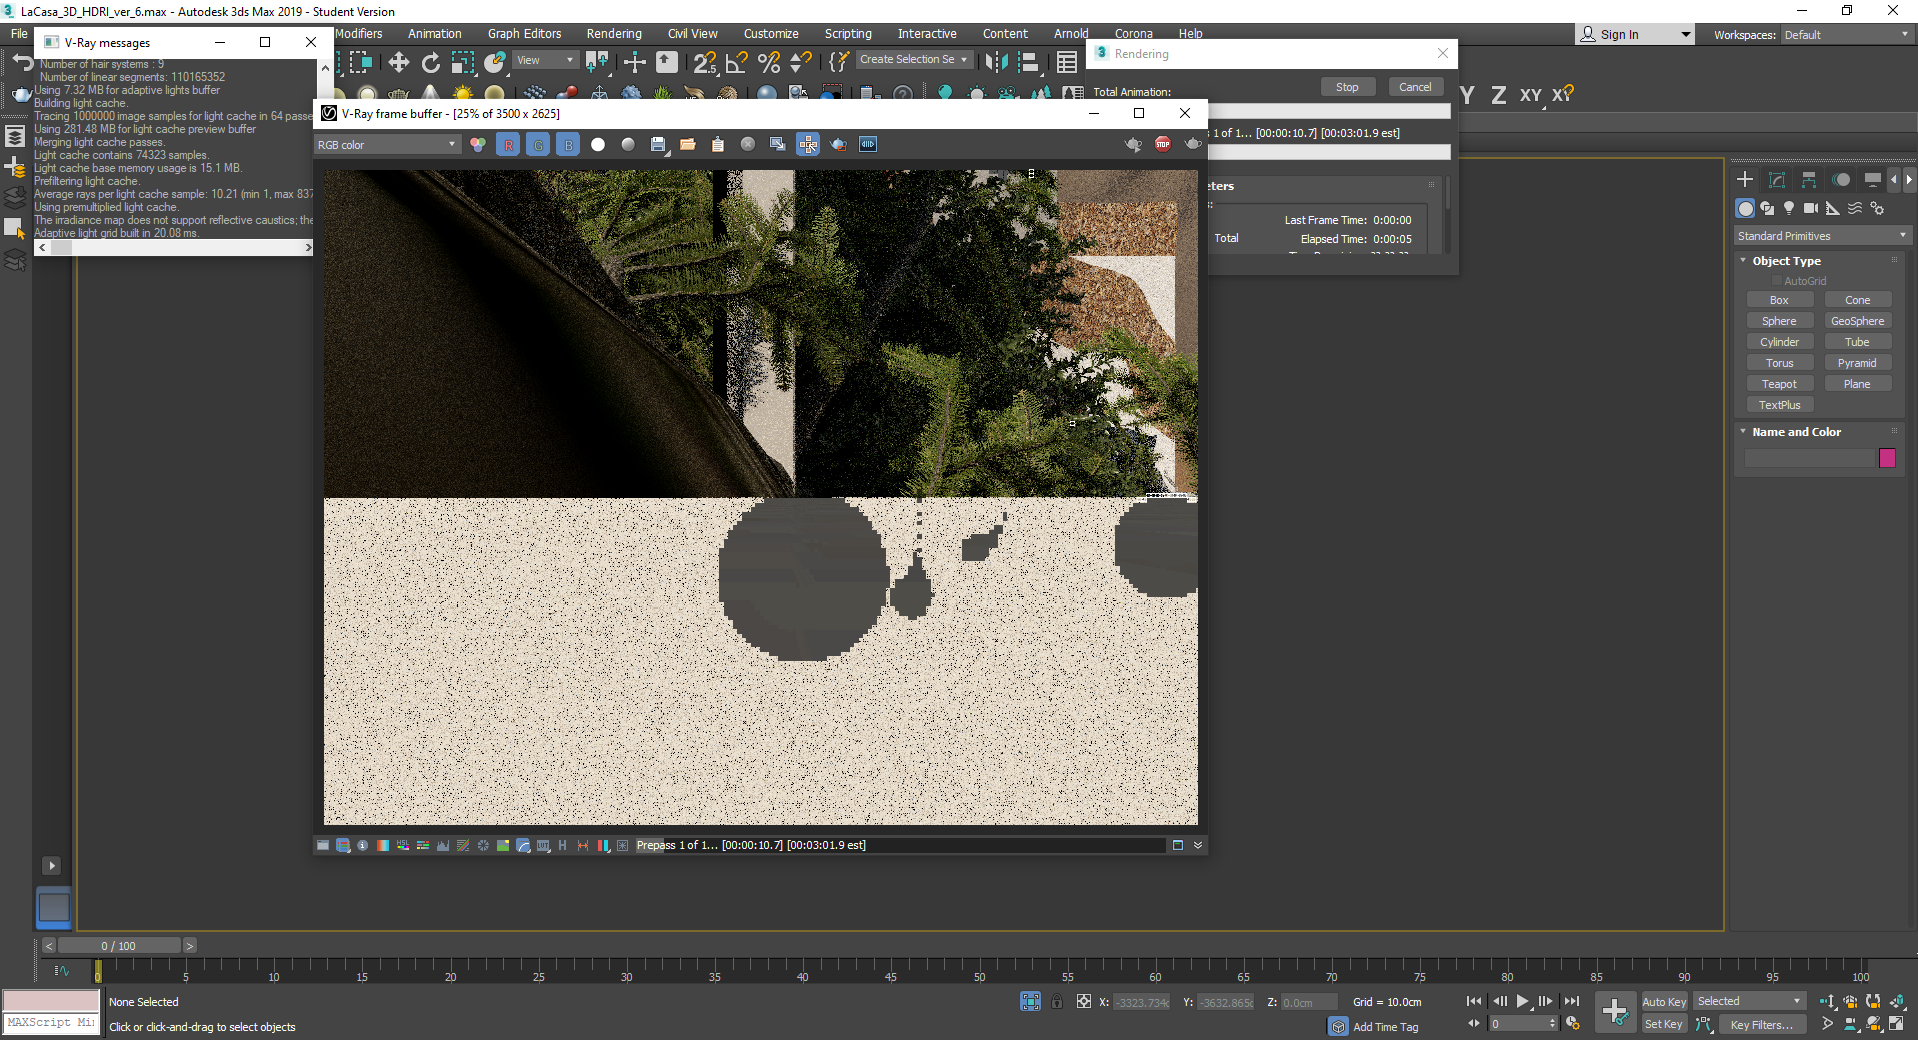The image size is (1918, 1040).
Task: Save the current render with floppy disk icon
Action: click(x=658, y=145)
